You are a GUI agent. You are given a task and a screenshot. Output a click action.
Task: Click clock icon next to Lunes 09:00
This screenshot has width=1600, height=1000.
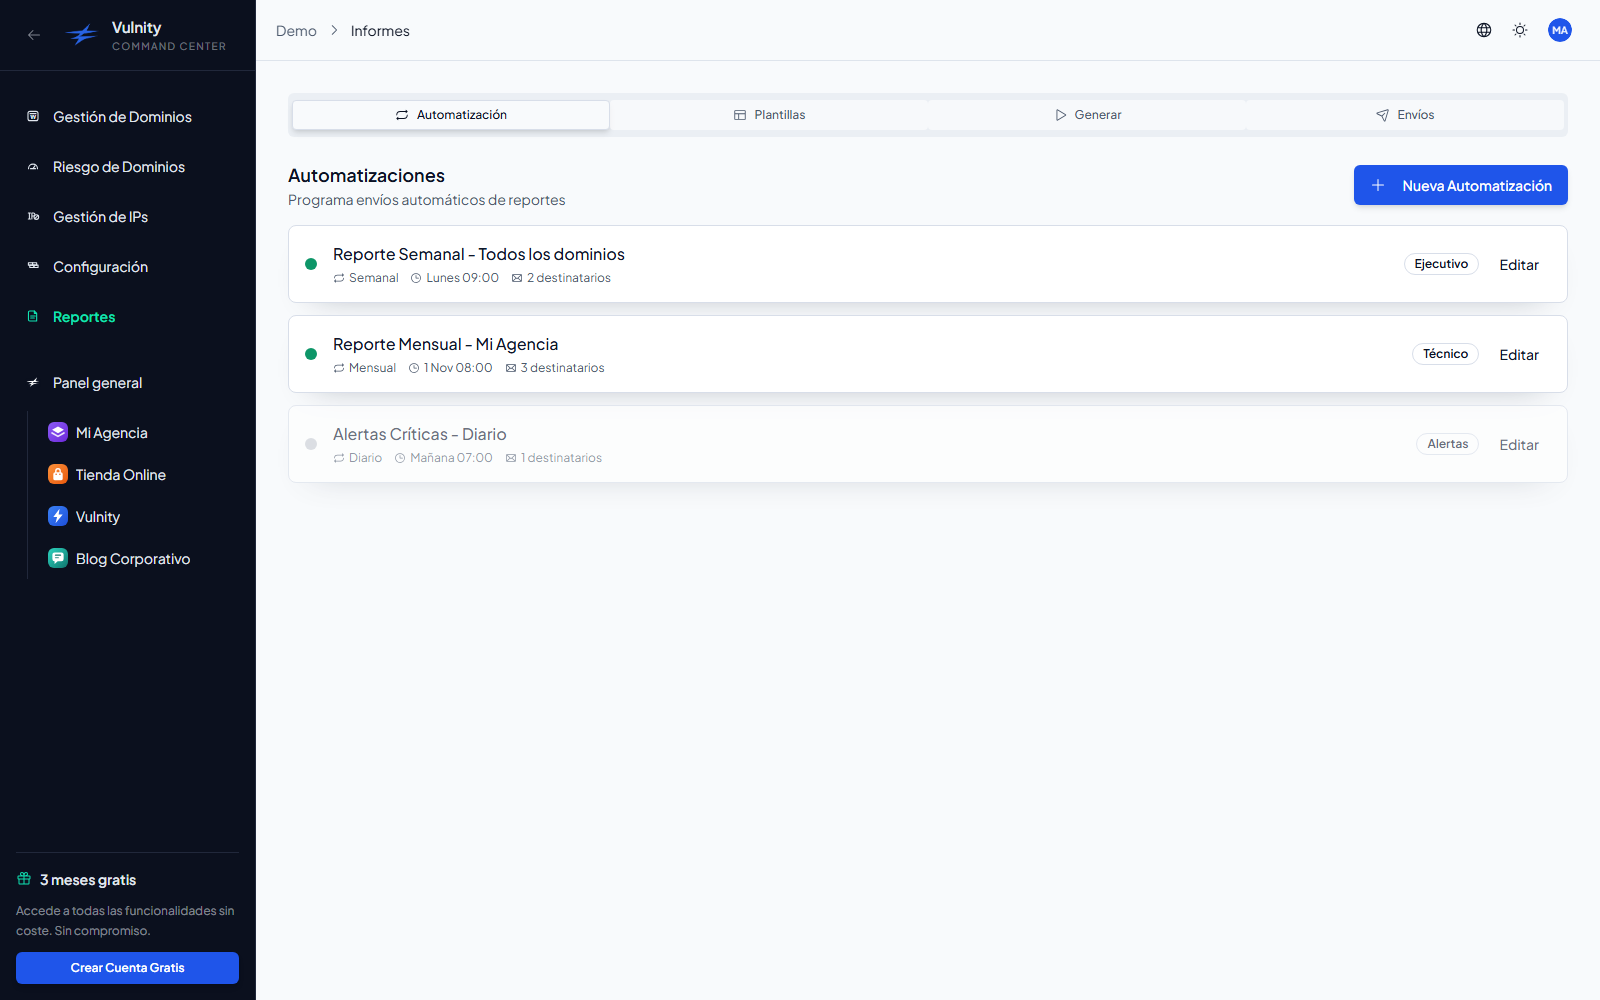pyautogui.click(x=416, y=278)
